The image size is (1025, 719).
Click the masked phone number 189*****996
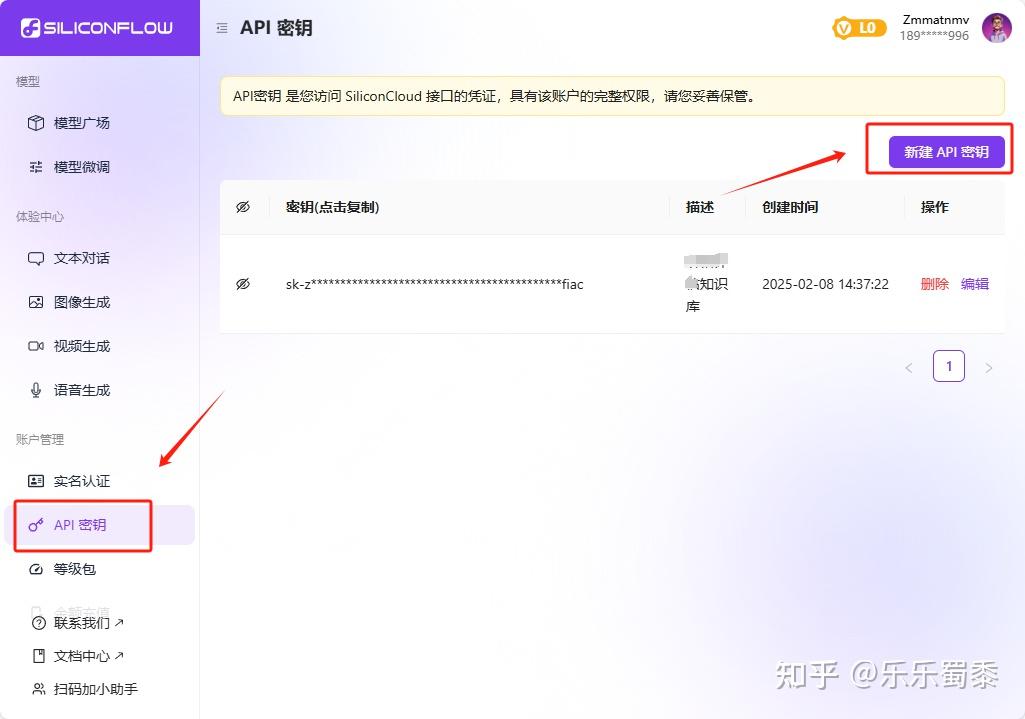pyautogui.click(x=933, y=36)
